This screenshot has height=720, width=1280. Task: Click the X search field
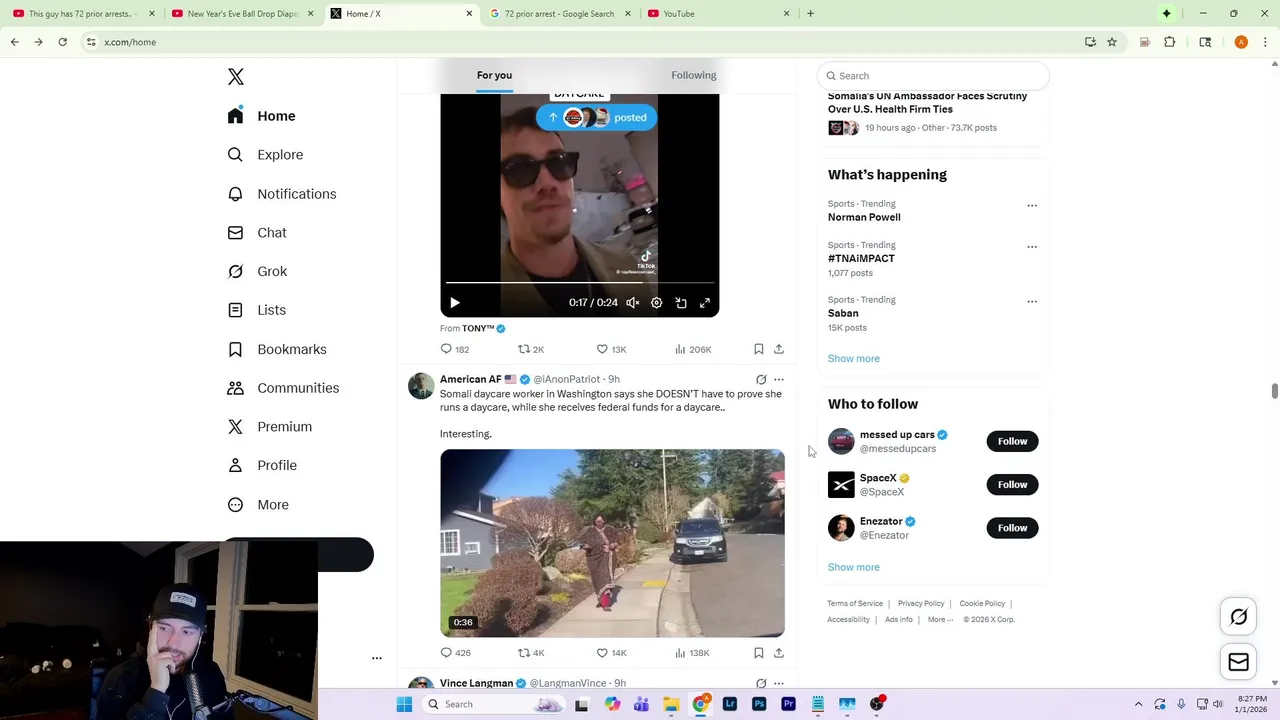point(933,76)
